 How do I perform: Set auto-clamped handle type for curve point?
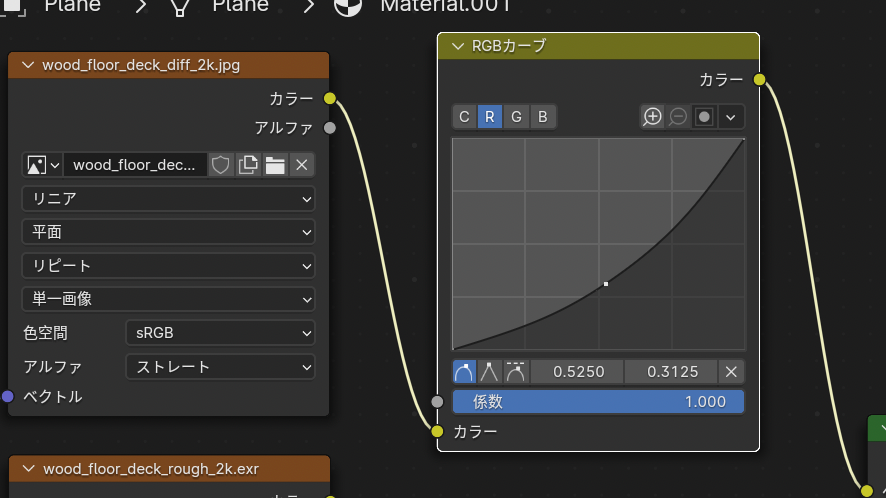[x=516, y=372]
